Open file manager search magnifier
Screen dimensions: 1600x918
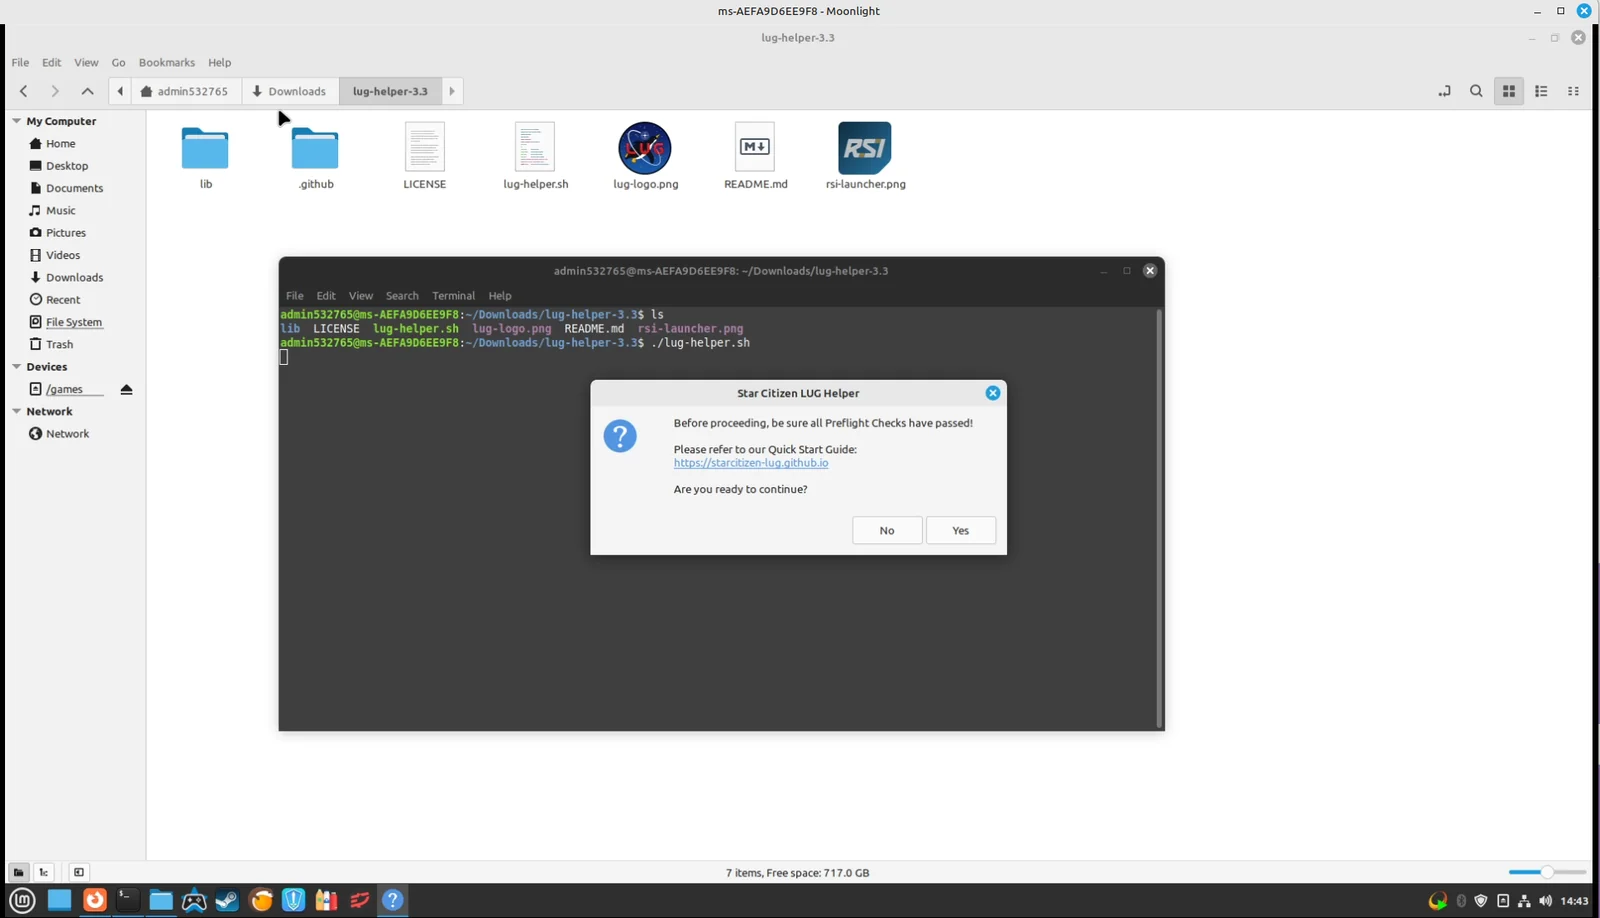[1476, 91]
